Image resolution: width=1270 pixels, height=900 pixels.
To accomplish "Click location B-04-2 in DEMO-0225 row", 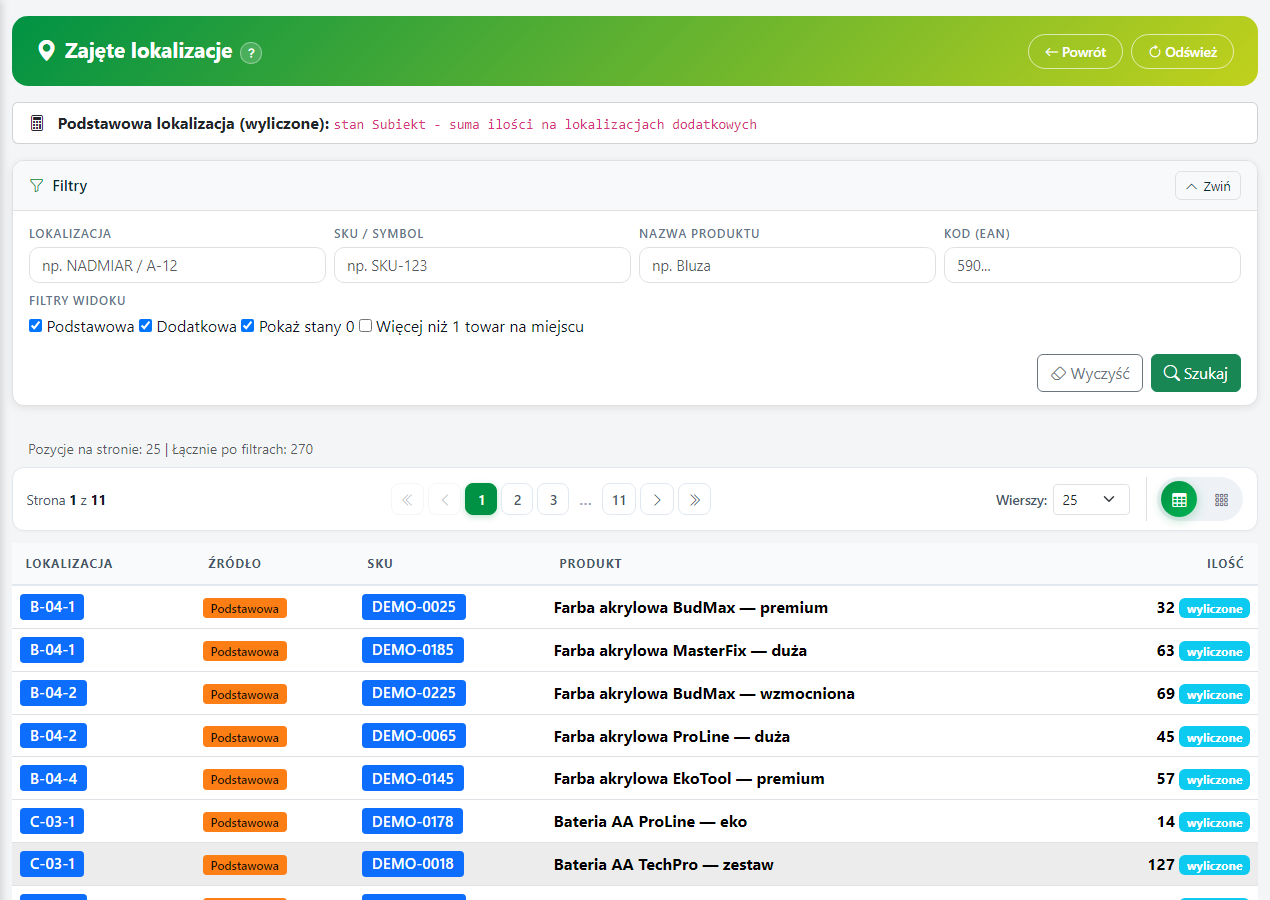I will click(x=54, y=692).
